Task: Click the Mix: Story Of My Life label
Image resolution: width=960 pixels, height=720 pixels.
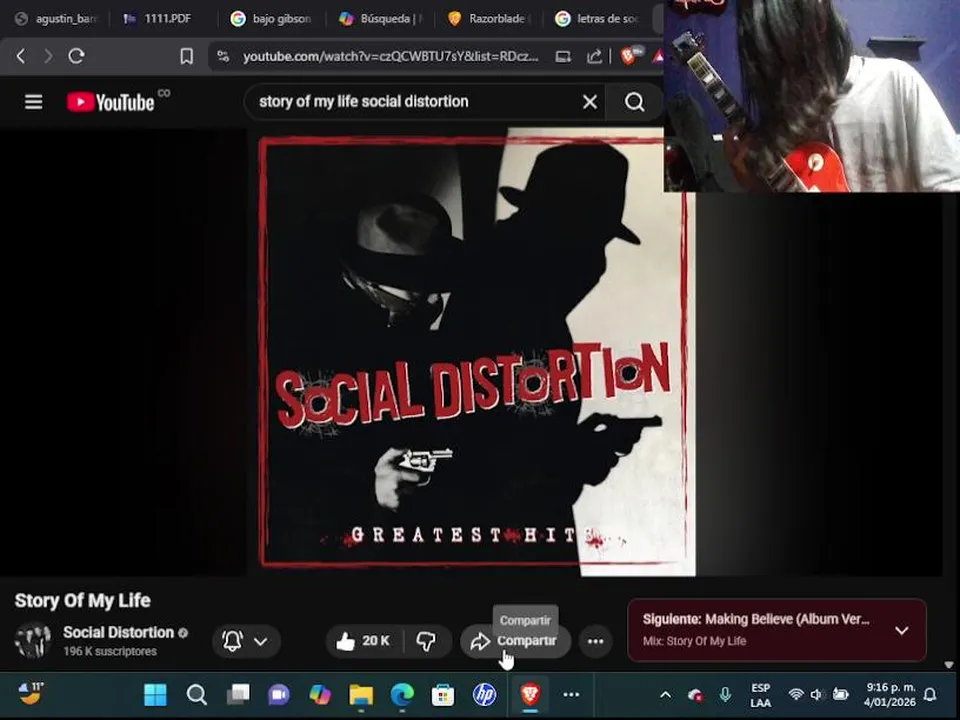Action: (694, 641)
